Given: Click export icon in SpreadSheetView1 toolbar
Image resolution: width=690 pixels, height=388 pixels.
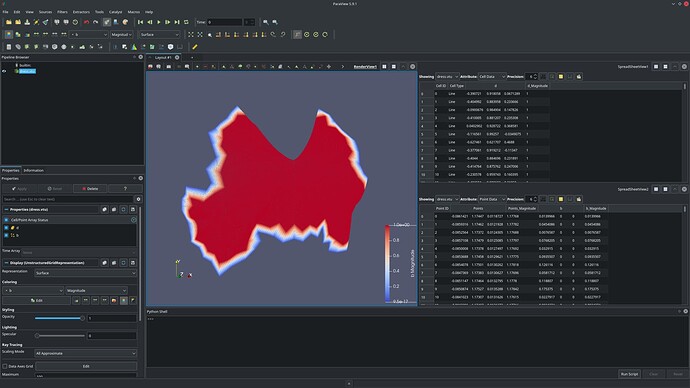Looking at the screenshot, I should coord(579,77).
